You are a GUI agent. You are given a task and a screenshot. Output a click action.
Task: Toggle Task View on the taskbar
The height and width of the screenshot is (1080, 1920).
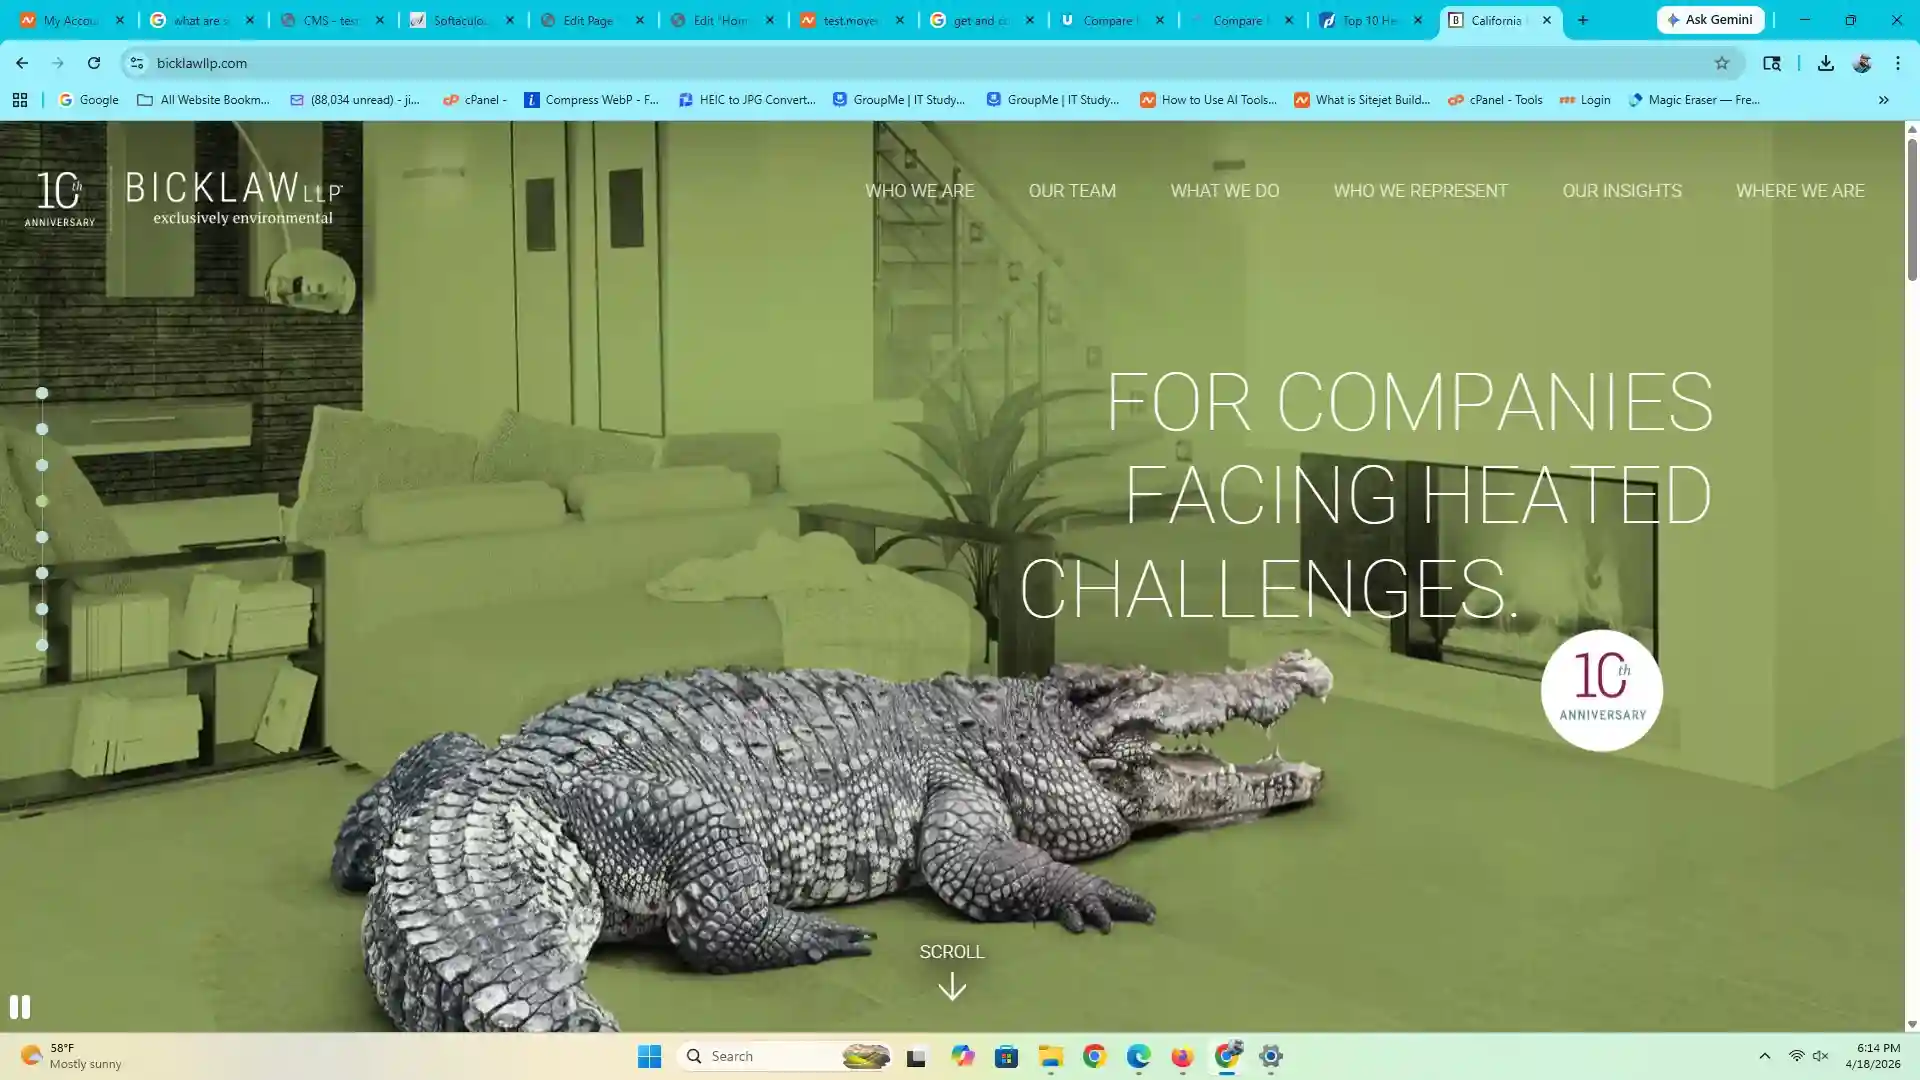pos(914,1056)
